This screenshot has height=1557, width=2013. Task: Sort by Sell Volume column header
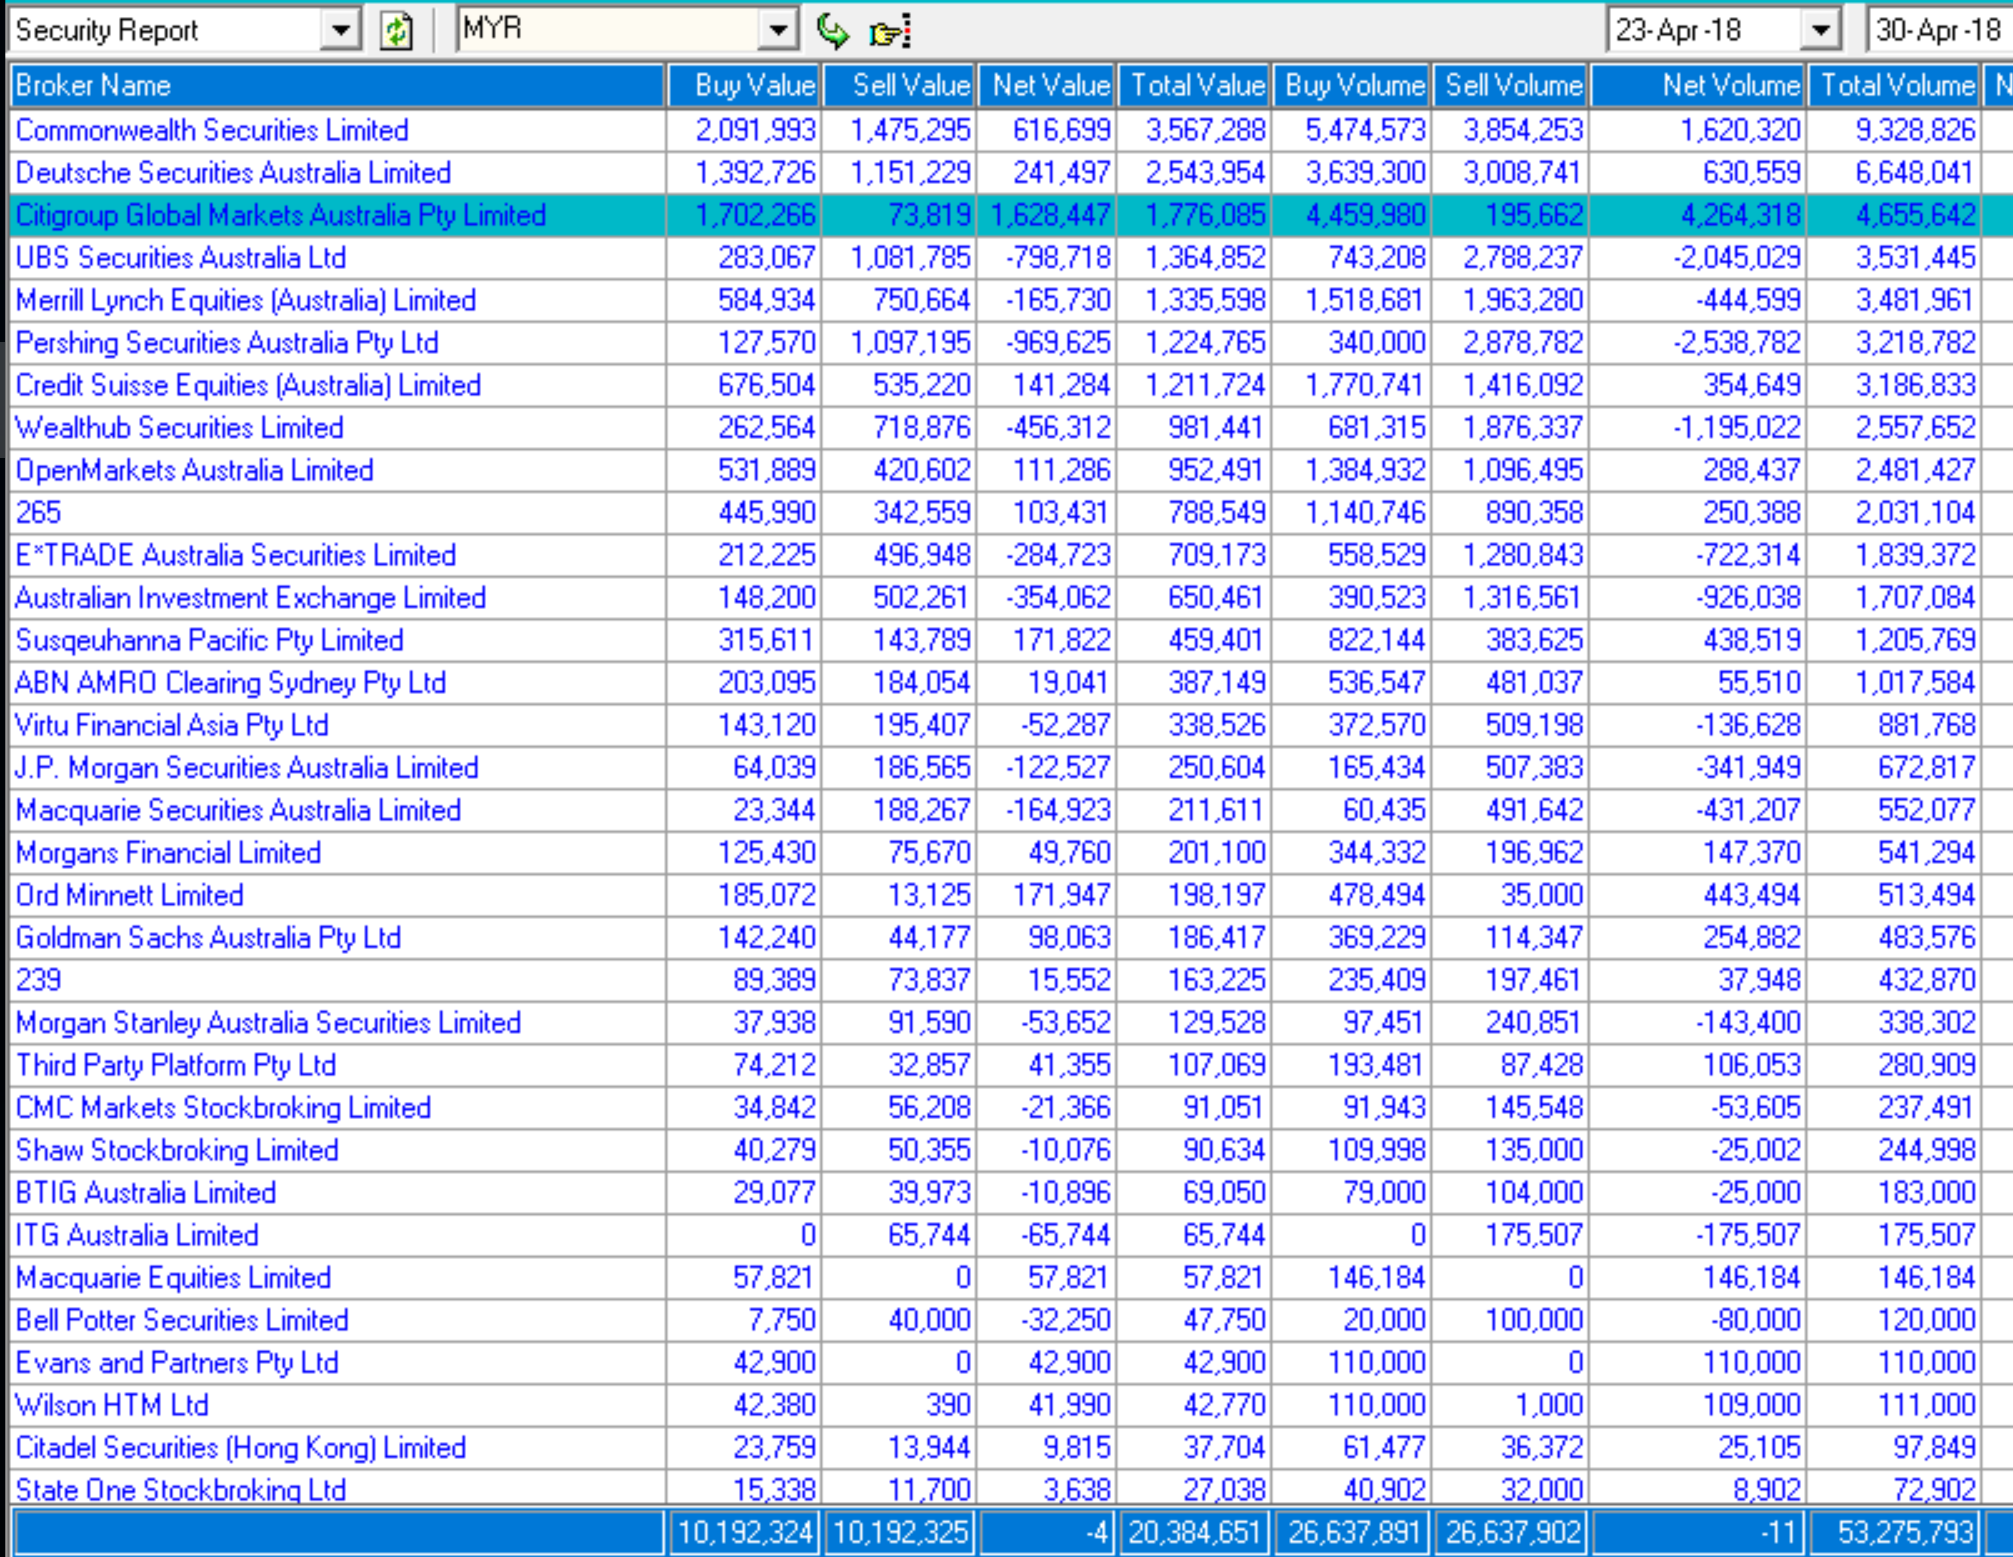[x=1512, y=86]
